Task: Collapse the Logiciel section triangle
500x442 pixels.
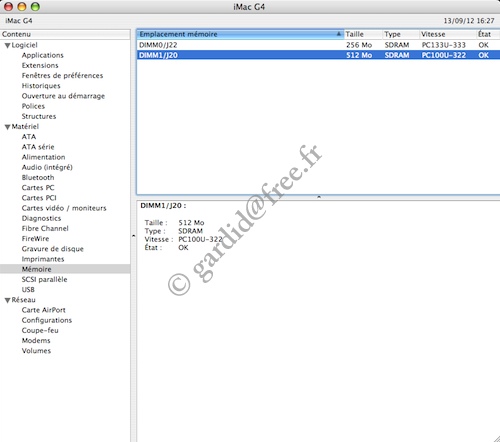Action: [x=7, y=46]
